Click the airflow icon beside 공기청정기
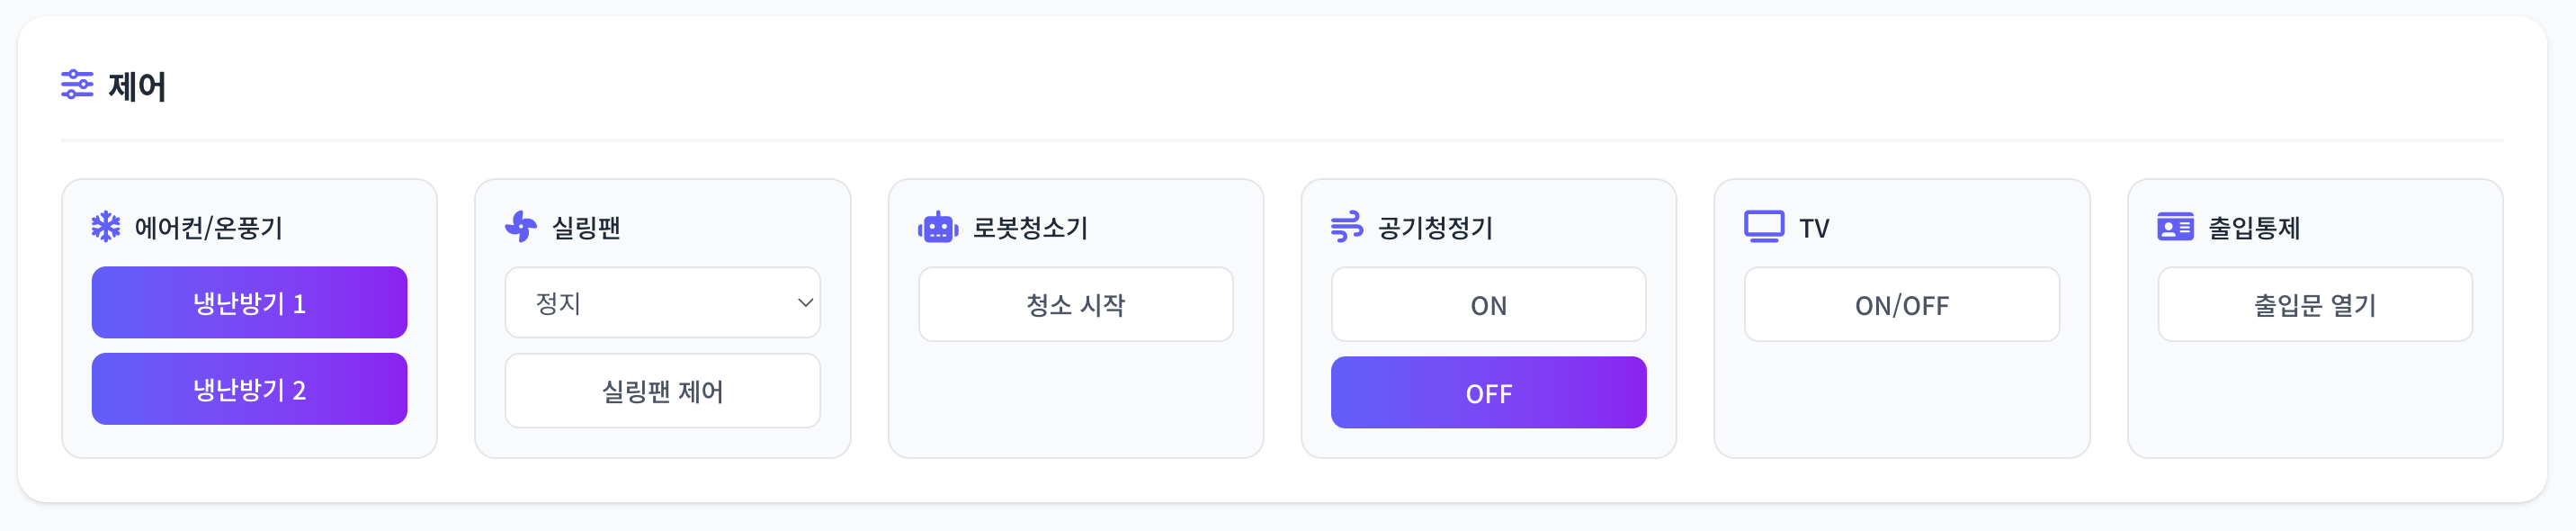The height and width of the screenshot is (531, 2576). click(1347, 227)
